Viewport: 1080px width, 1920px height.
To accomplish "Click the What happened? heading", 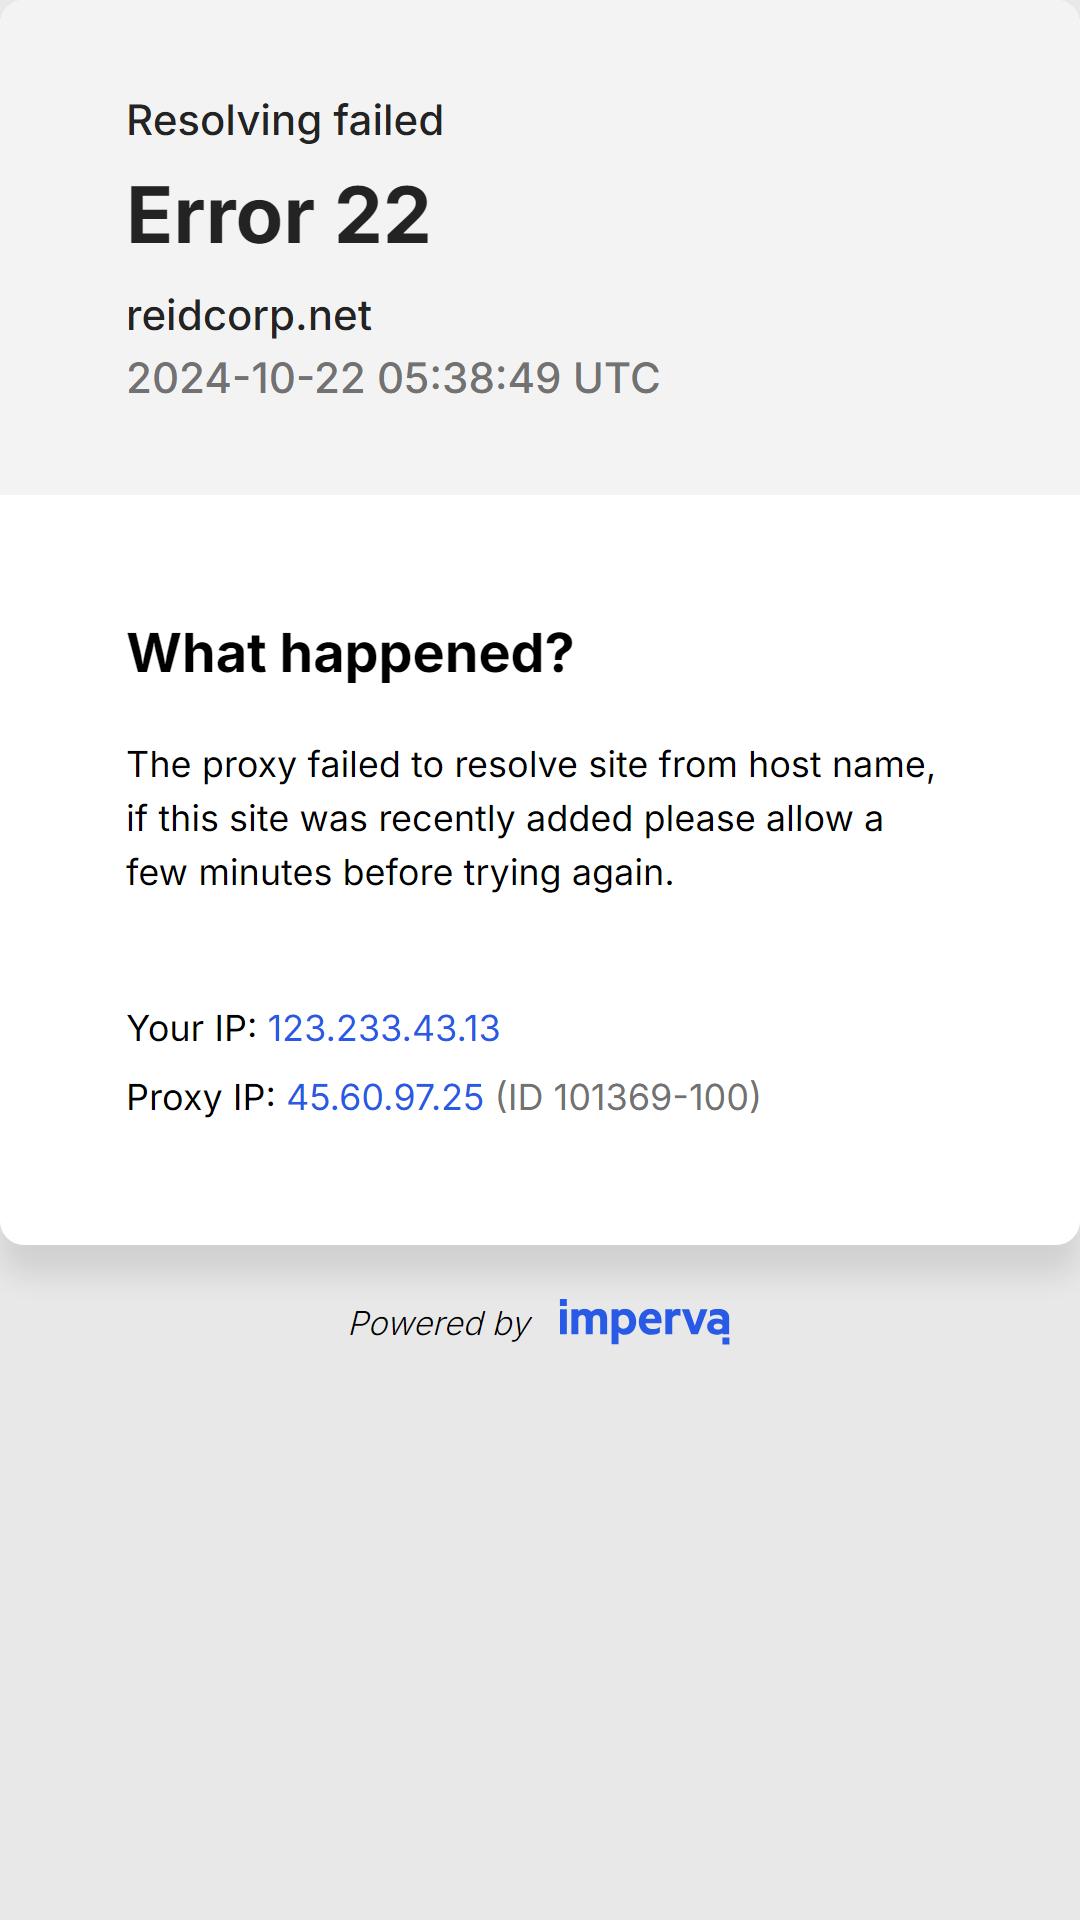I will [x=350, y=654].
